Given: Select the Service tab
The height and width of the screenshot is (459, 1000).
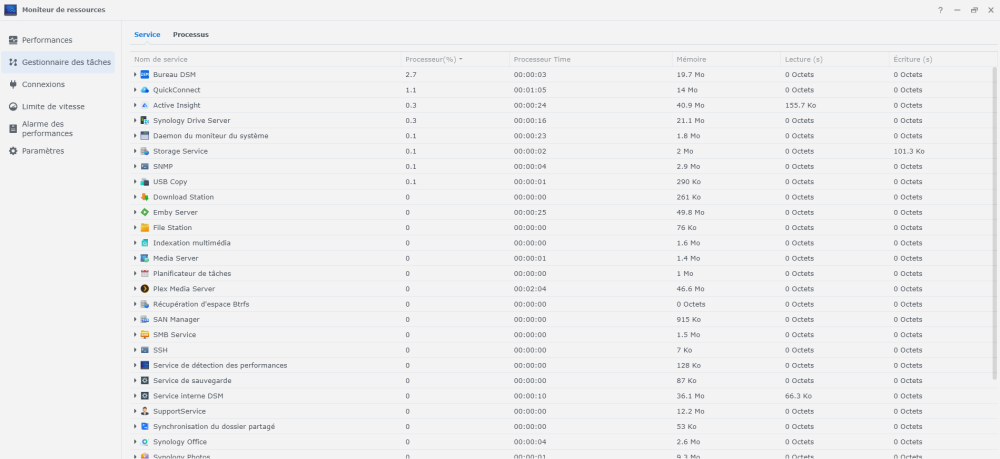Looking at the screenshot, I should click(x=147, y=34).
